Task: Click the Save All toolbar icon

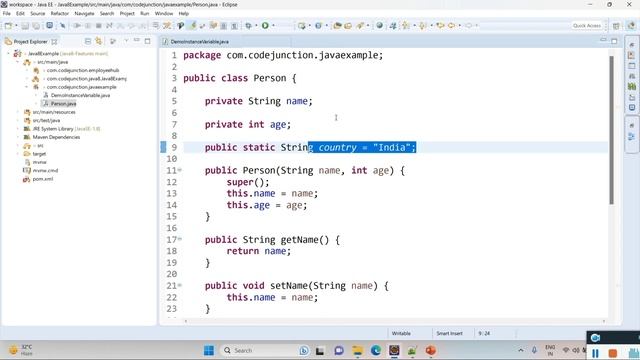Action: [36, 26]
